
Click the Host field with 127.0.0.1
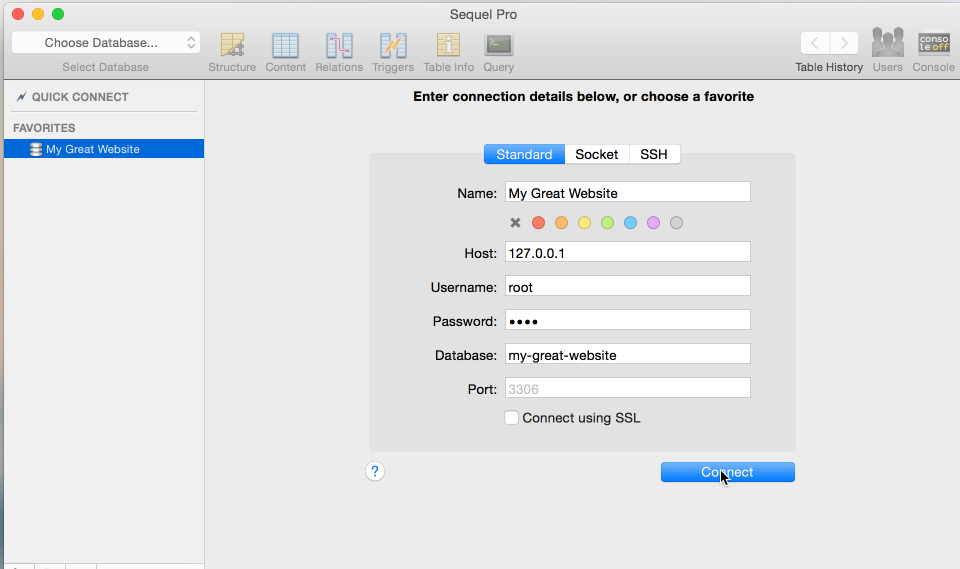coord(628,252)
